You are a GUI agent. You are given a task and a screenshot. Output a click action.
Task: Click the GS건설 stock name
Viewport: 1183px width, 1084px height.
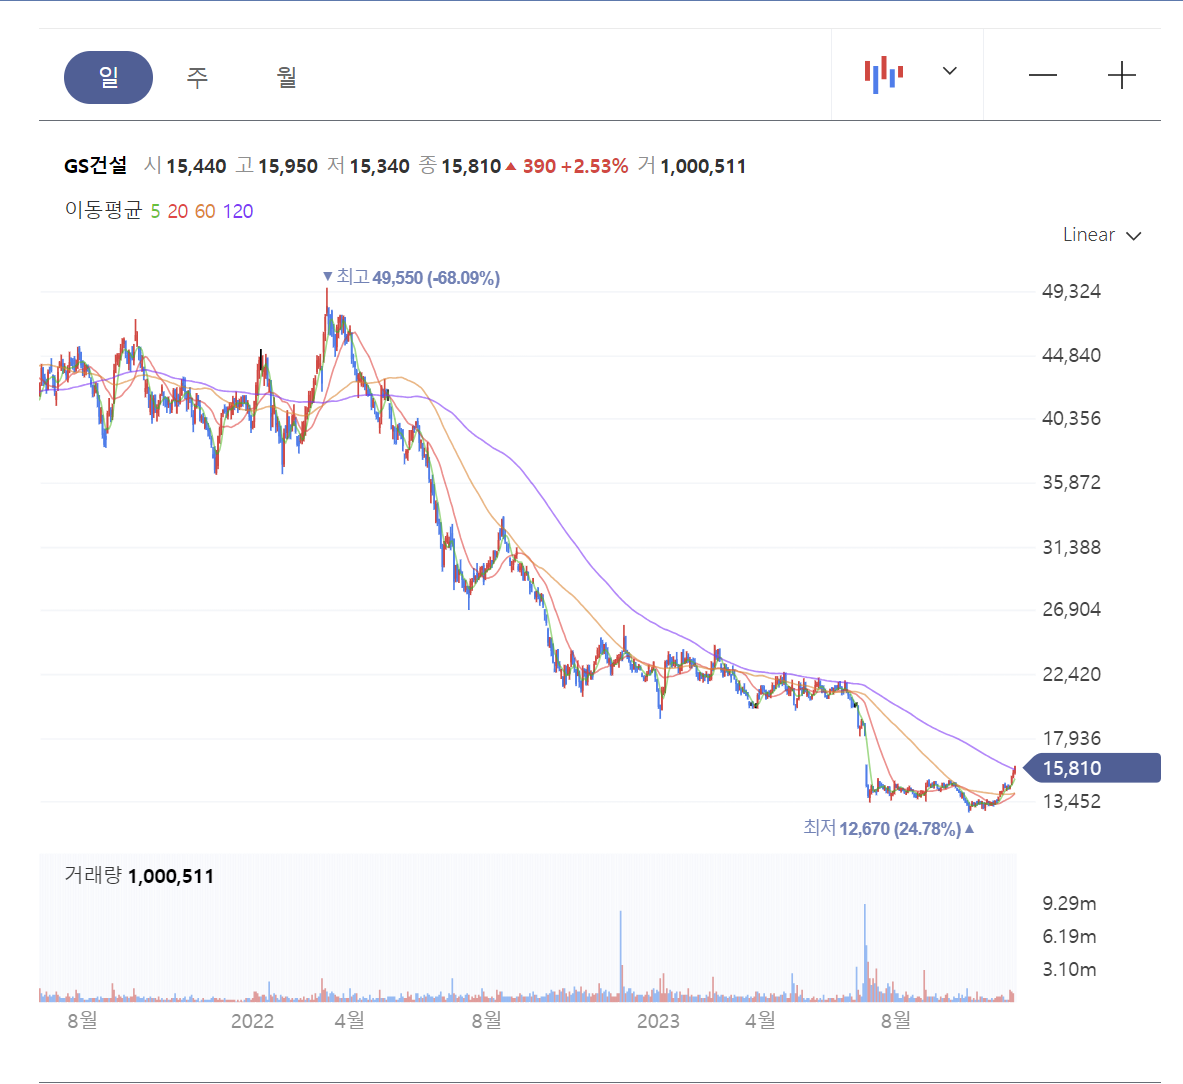click(95, 166)
